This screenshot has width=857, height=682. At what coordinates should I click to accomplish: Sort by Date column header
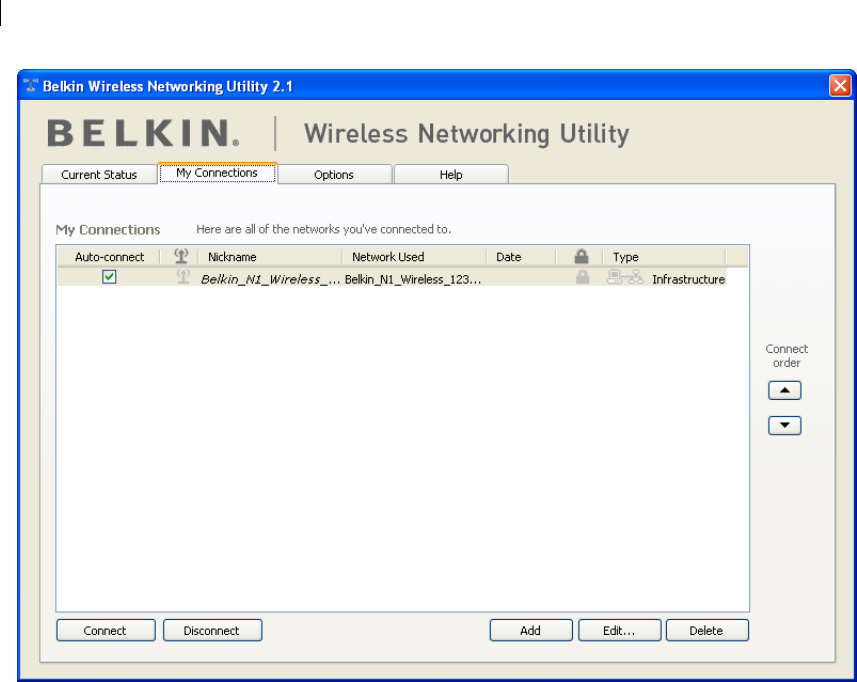[x=521, y=256]
